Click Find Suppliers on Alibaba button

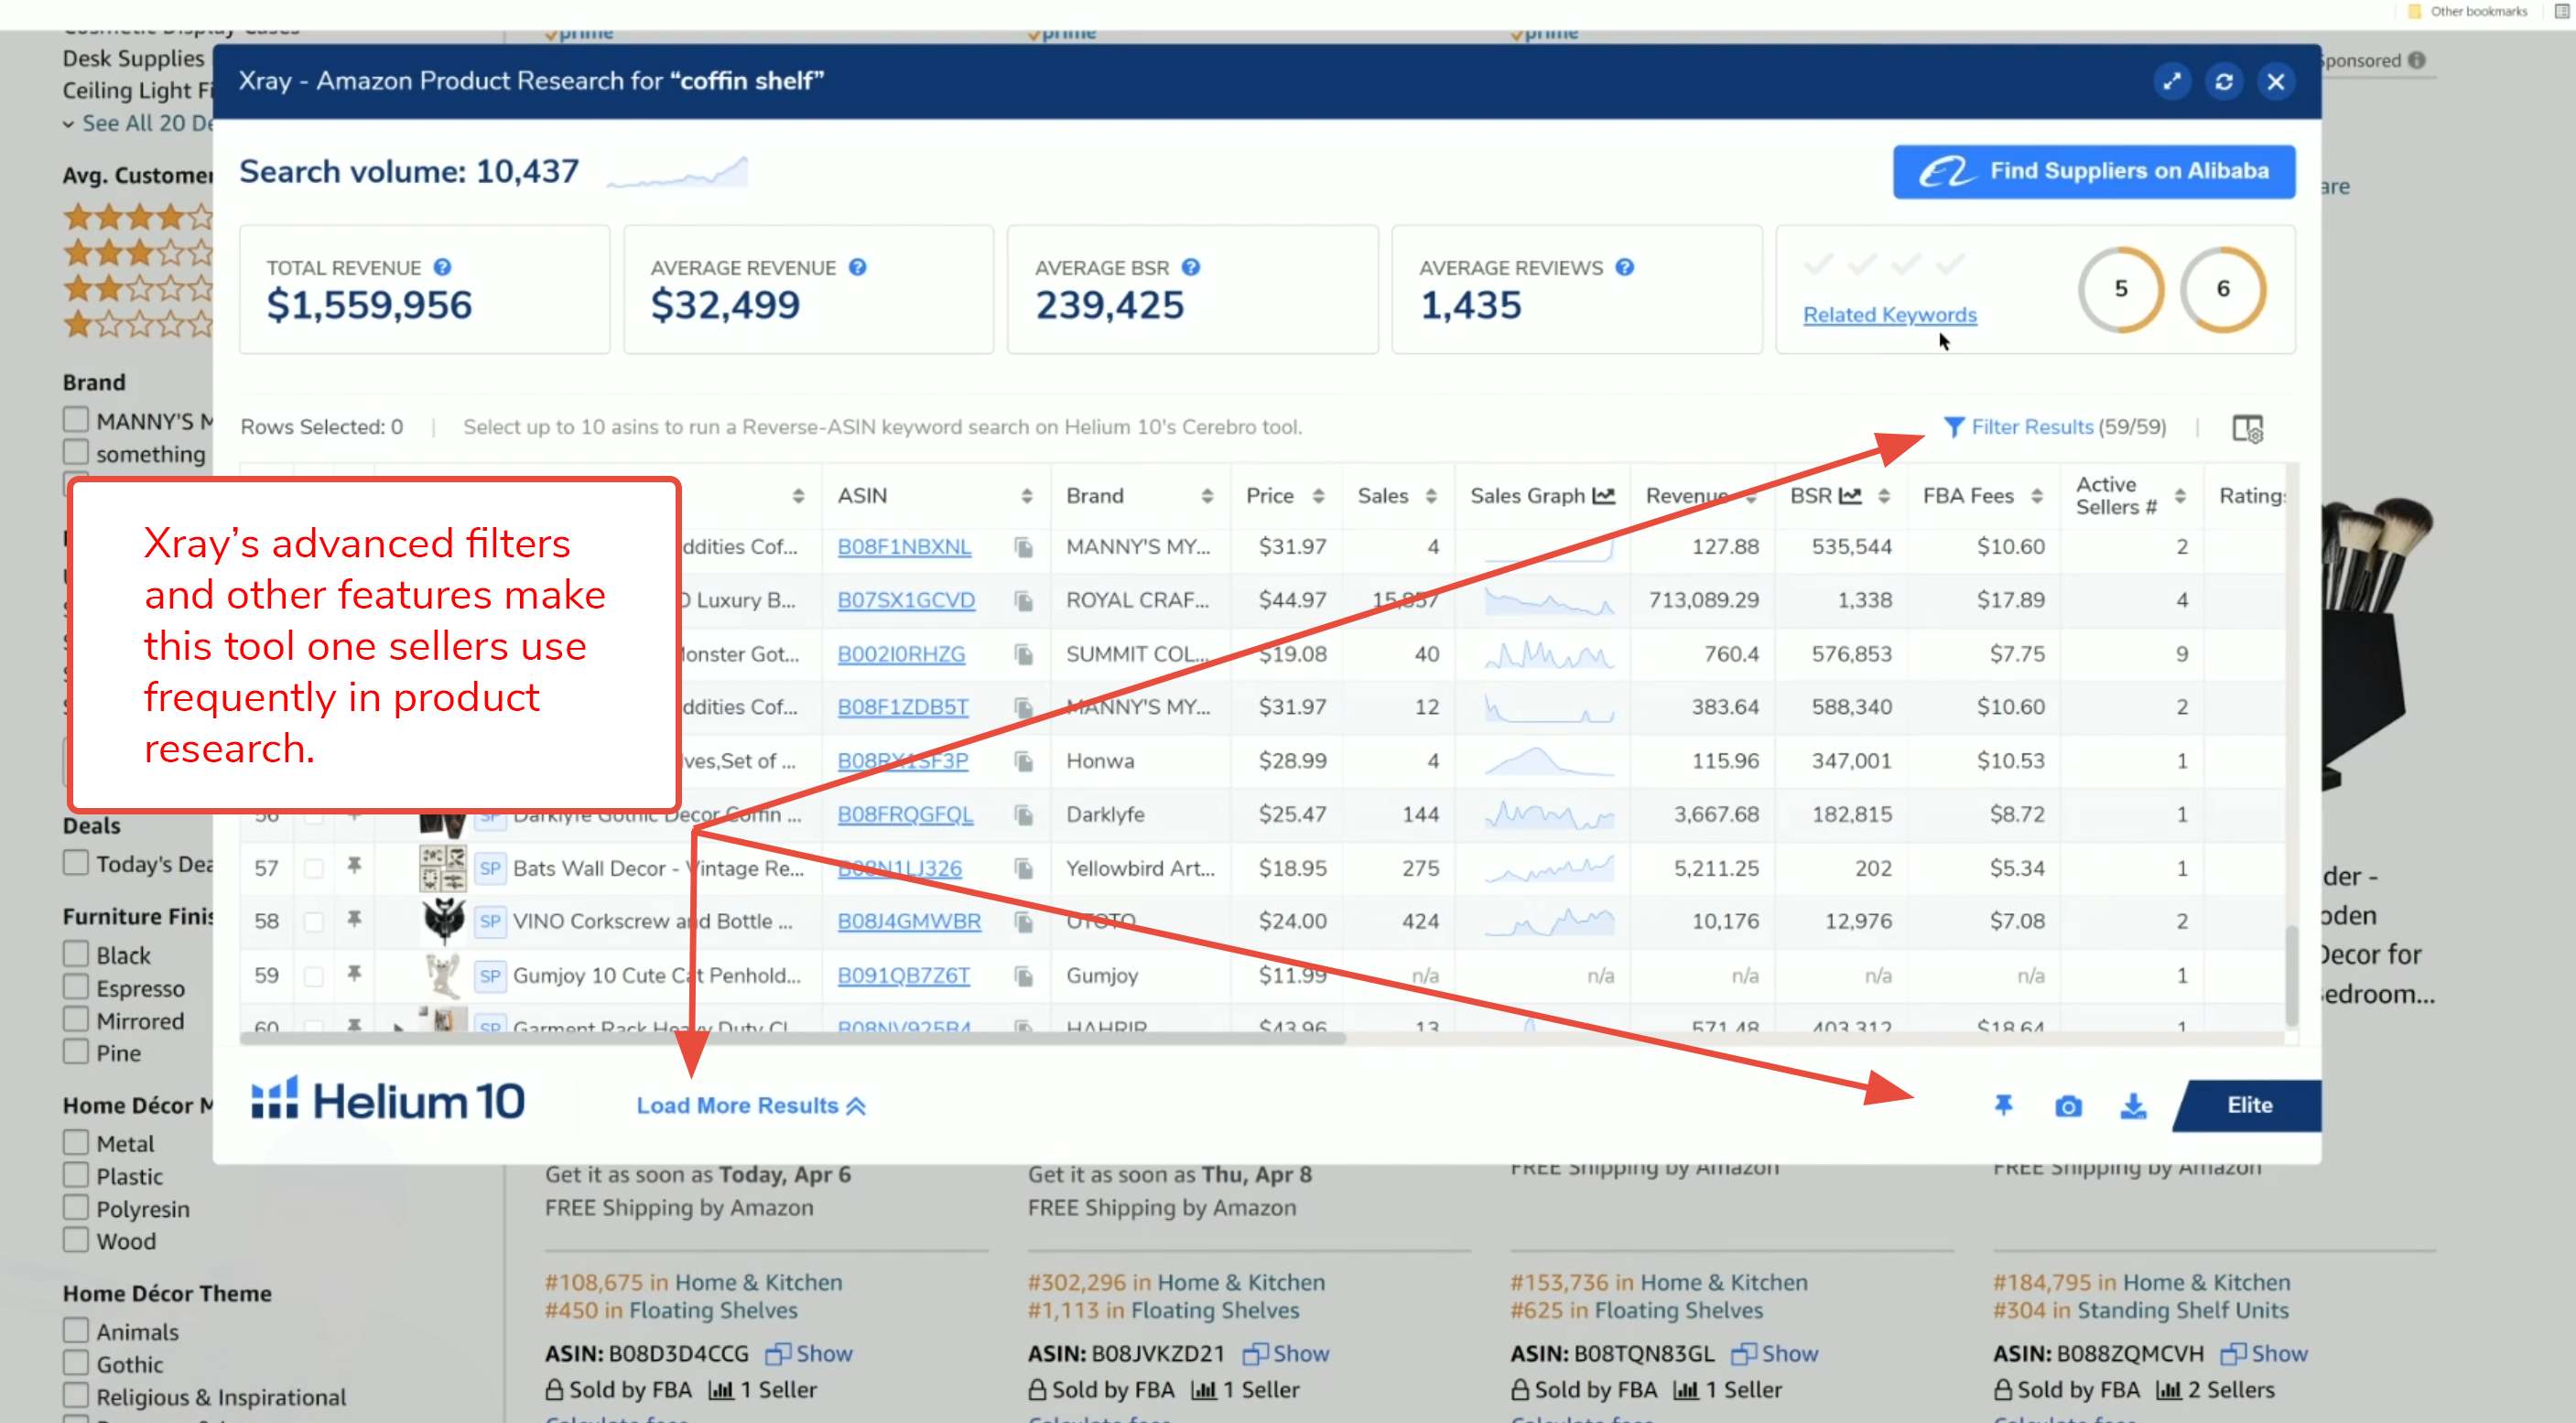[2093, 171]
